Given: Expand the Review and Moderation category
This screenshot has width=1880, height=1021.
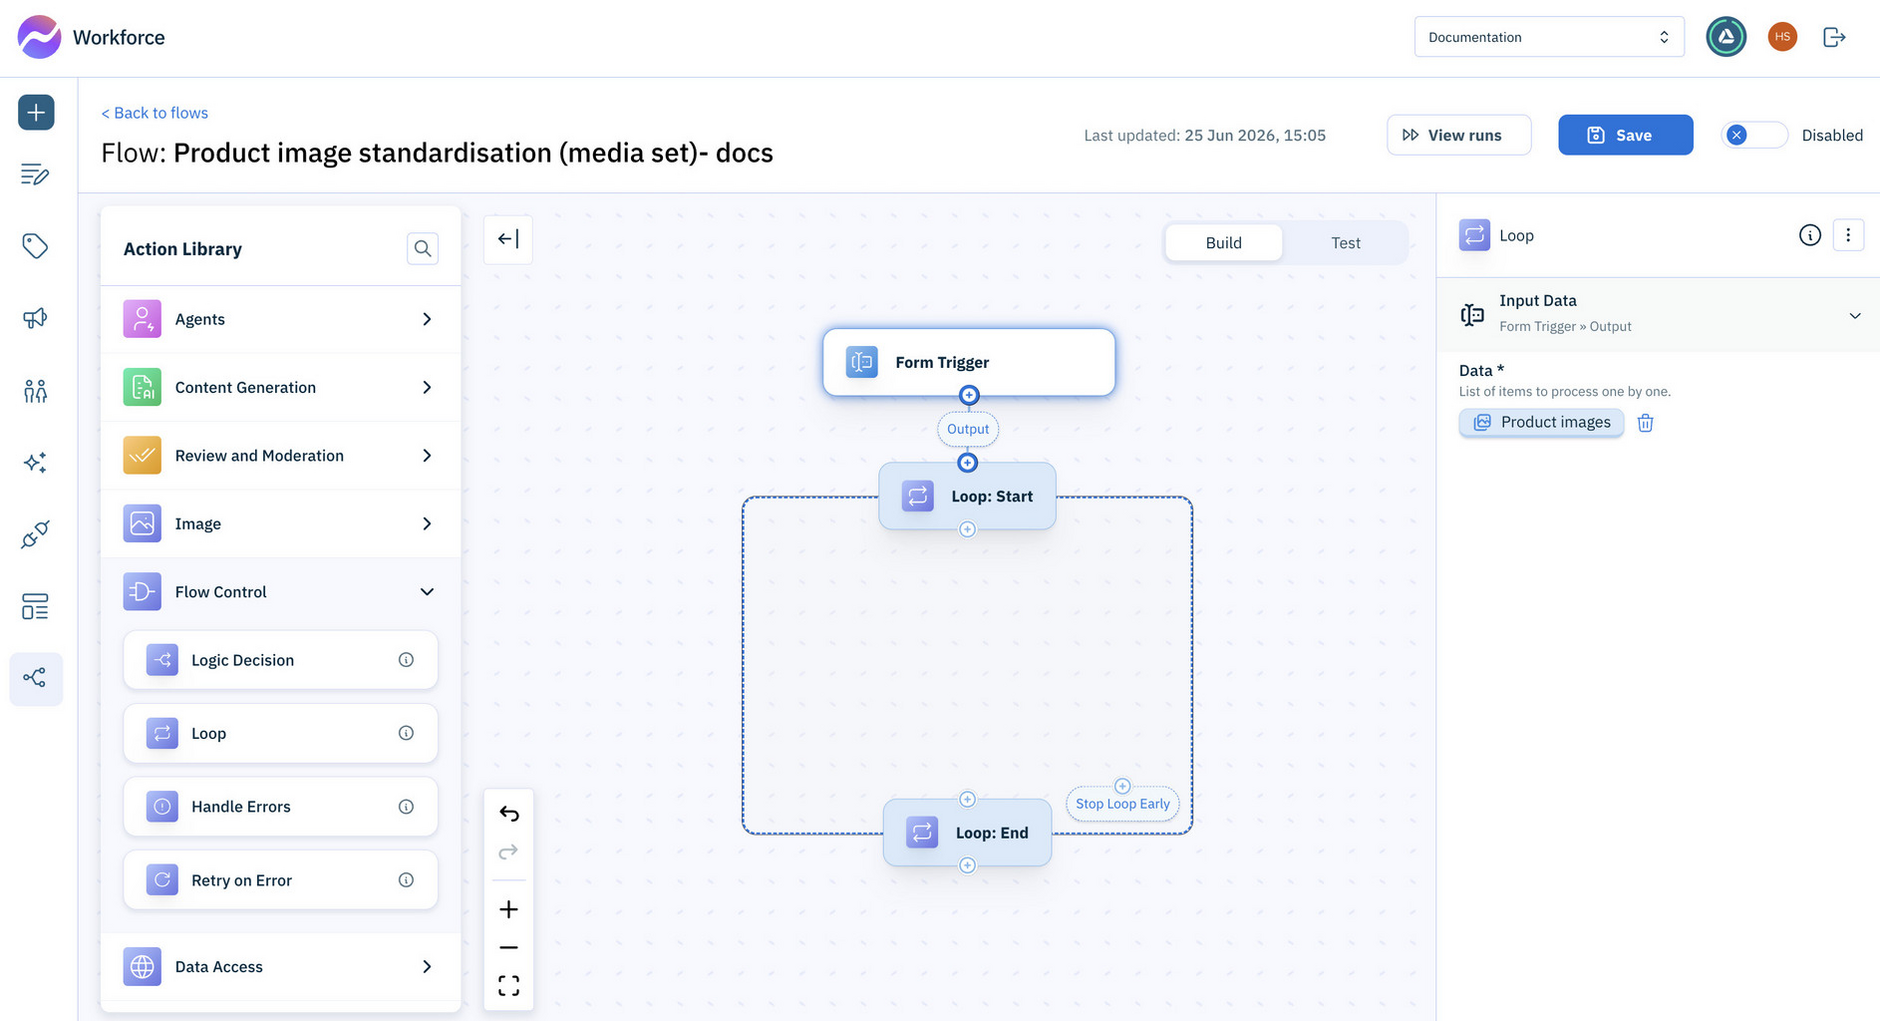Looking at the screenshot, I should coord(281,455).
